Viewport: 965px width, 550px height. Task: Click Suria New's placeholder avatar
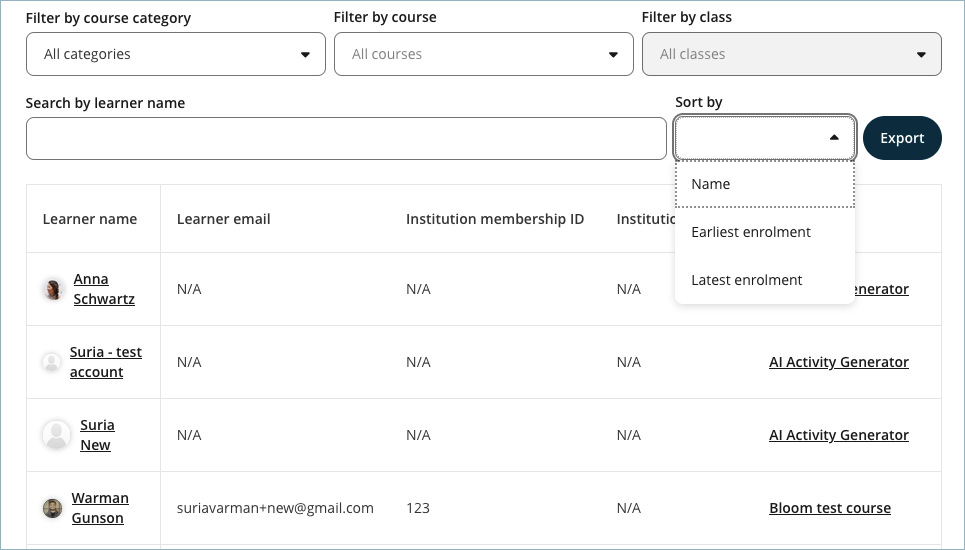coord(56,435)
